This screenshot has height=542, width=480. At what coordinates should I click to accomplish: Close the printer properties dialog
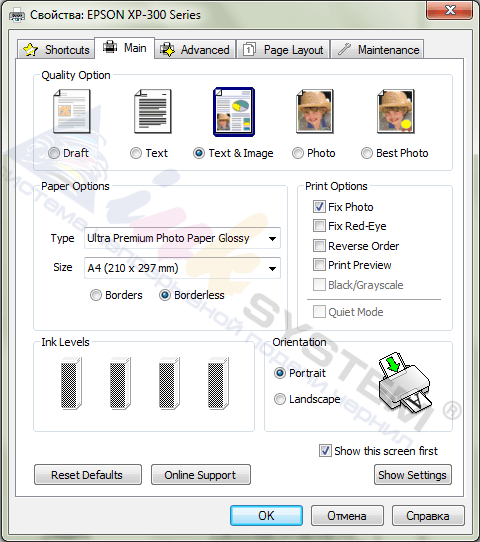pyautogui.click(x=450, y=10)
